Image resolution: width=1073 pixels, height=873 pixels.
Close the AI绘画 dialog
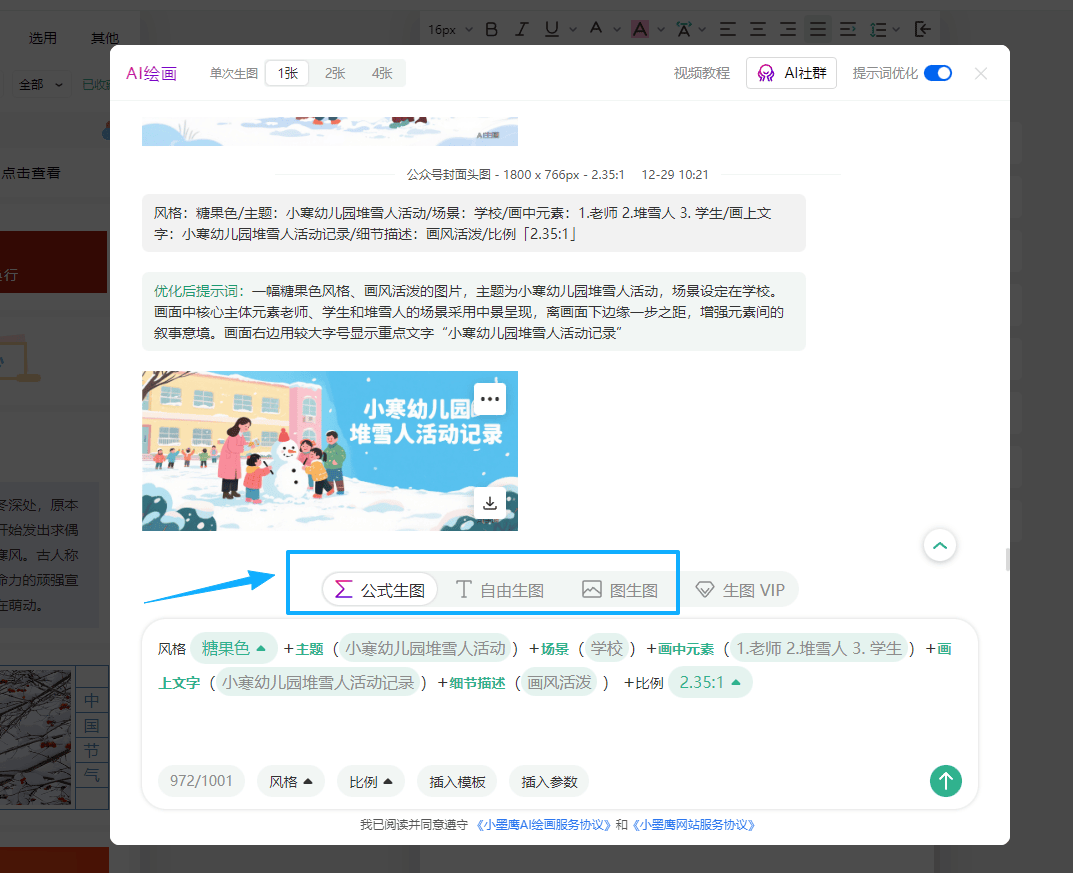(981, 73)
